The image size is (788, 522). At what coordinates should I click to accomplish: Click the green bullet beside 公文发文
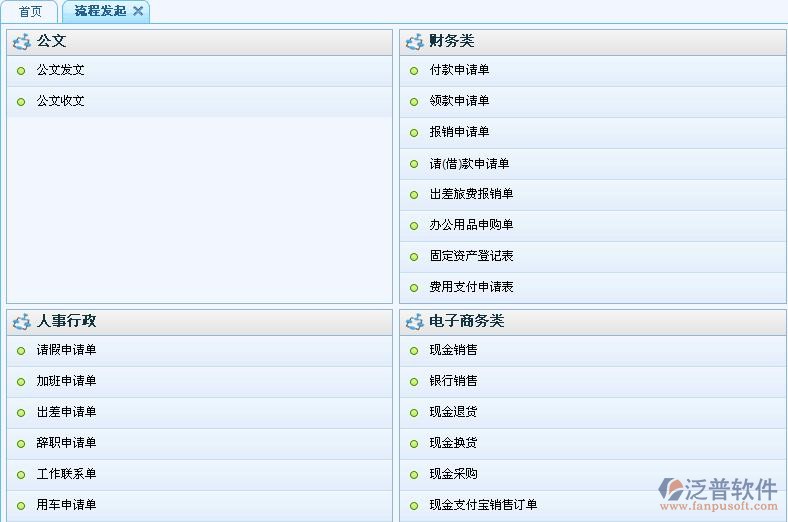click(21, 71)
